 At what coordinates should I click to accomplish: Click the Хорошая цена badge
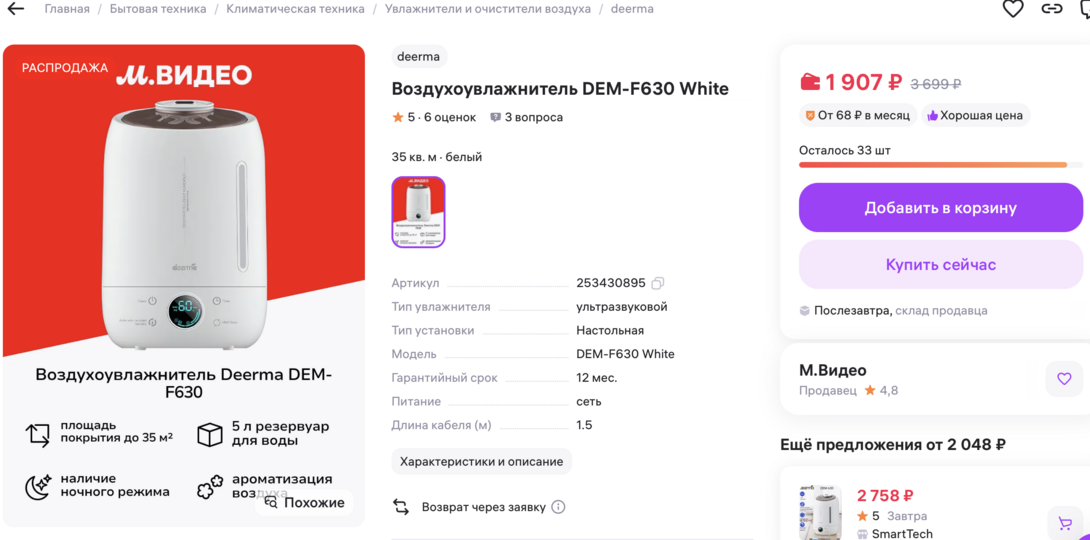click(975, 115)
